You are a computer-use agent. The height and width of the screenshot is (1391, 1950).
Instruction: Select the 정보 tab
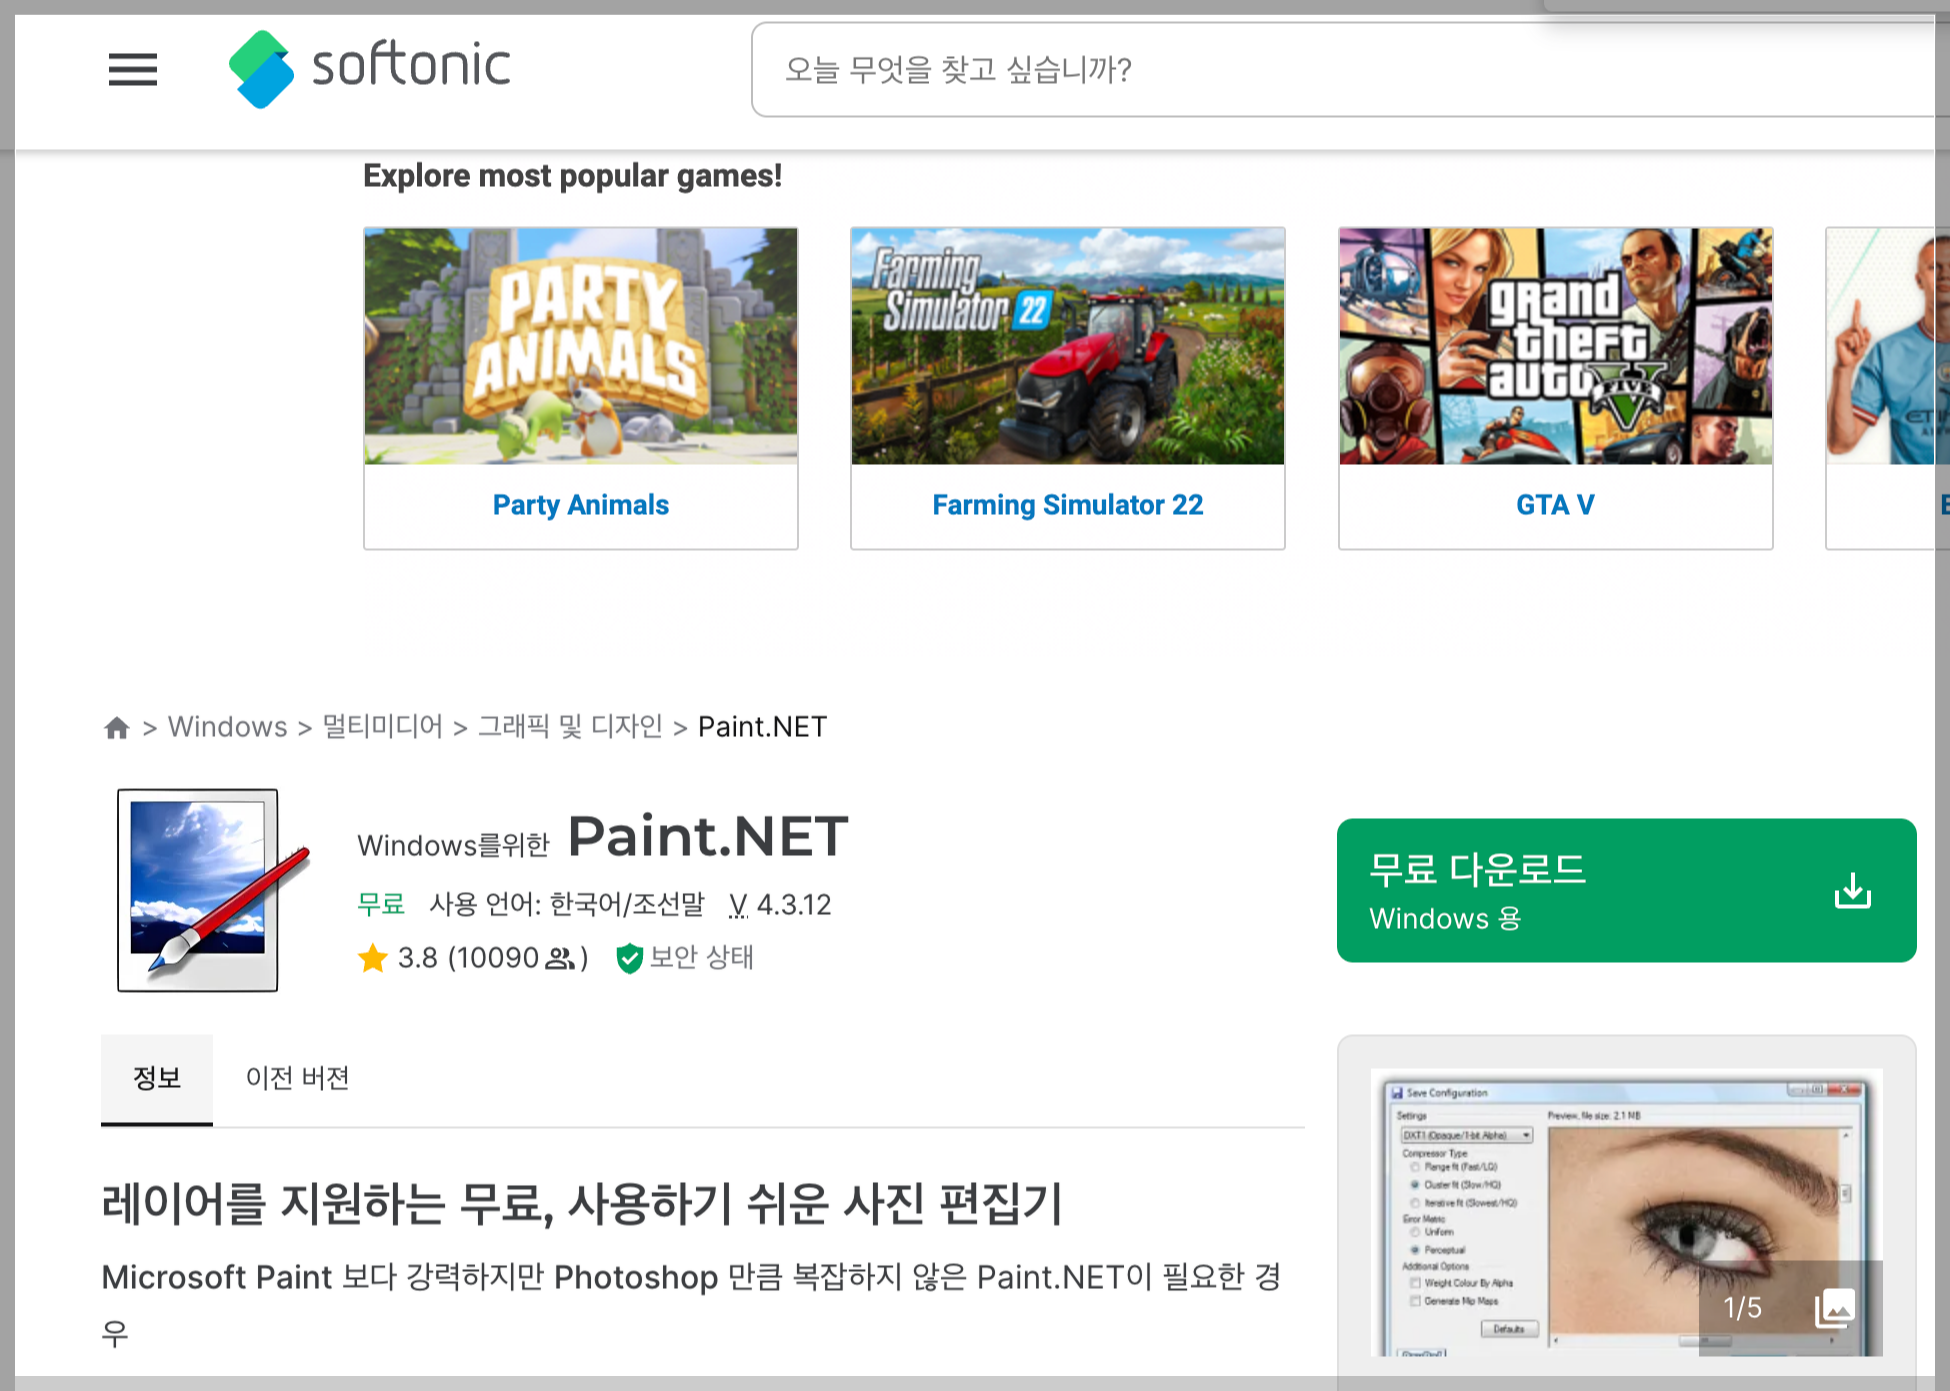click(x=157, y=1079)
